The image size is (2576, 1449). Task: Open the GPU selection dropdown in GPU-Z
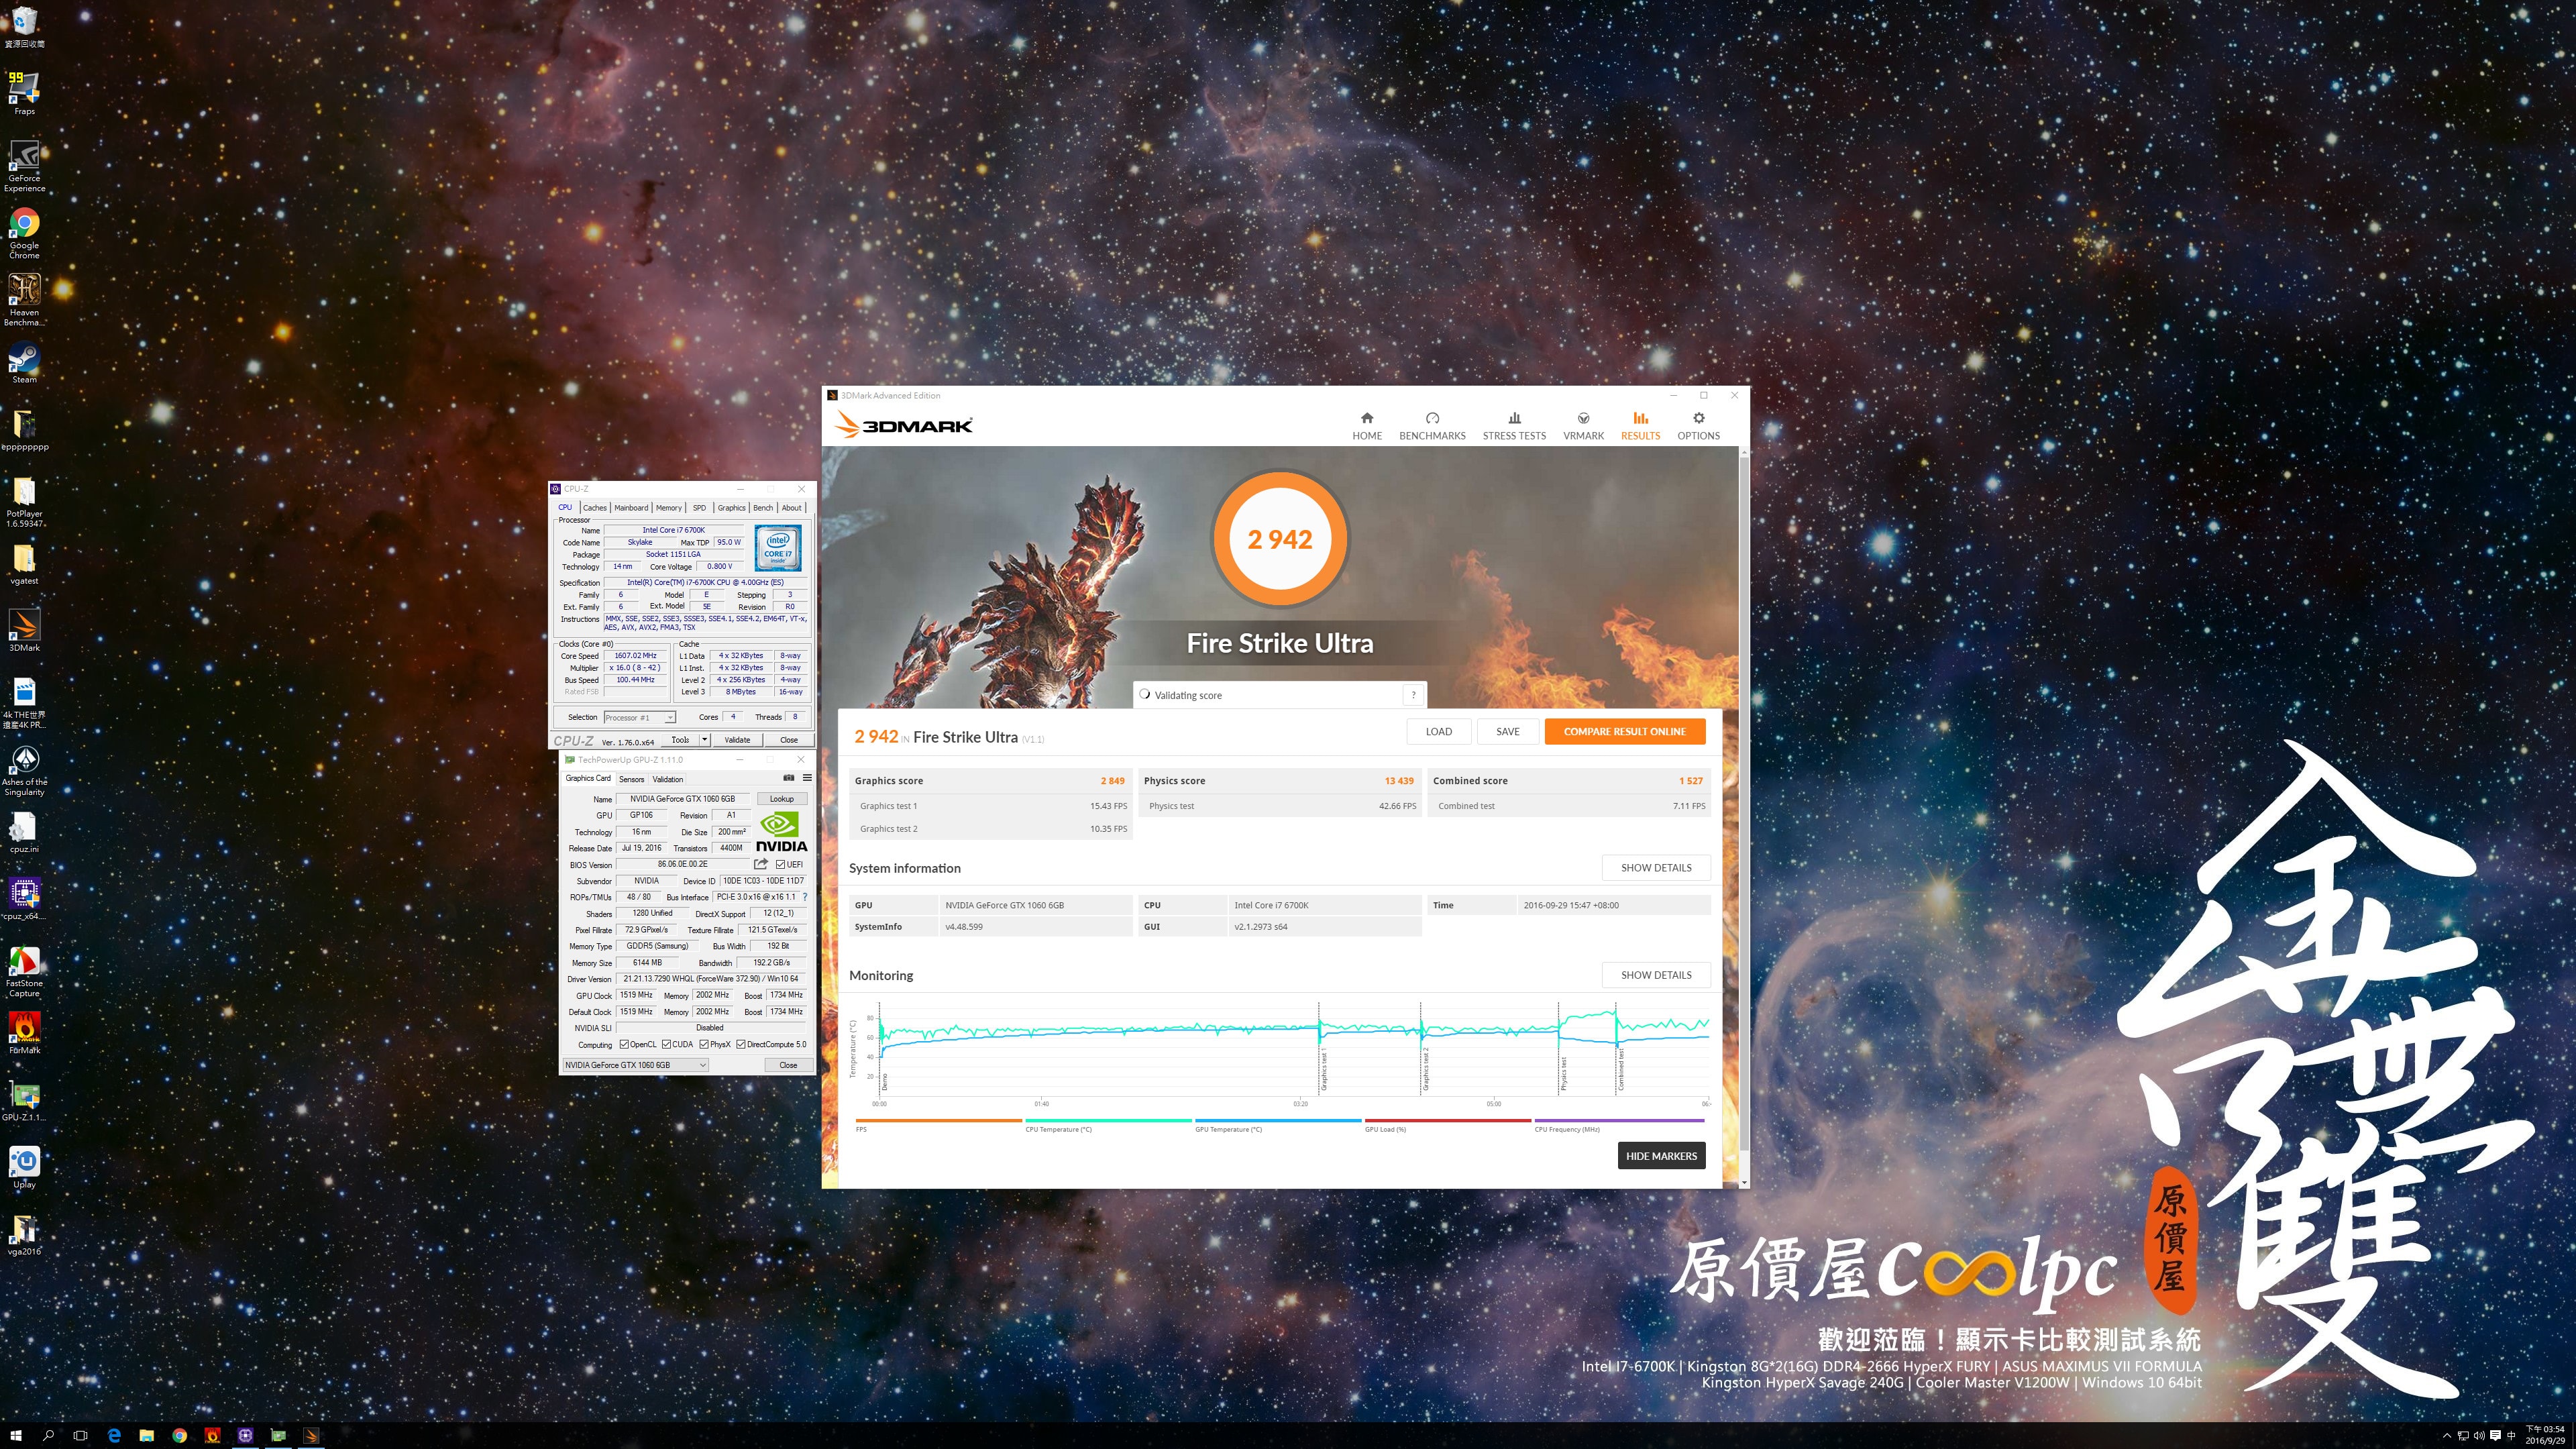pyautogui.click(x=635, y=1065)
